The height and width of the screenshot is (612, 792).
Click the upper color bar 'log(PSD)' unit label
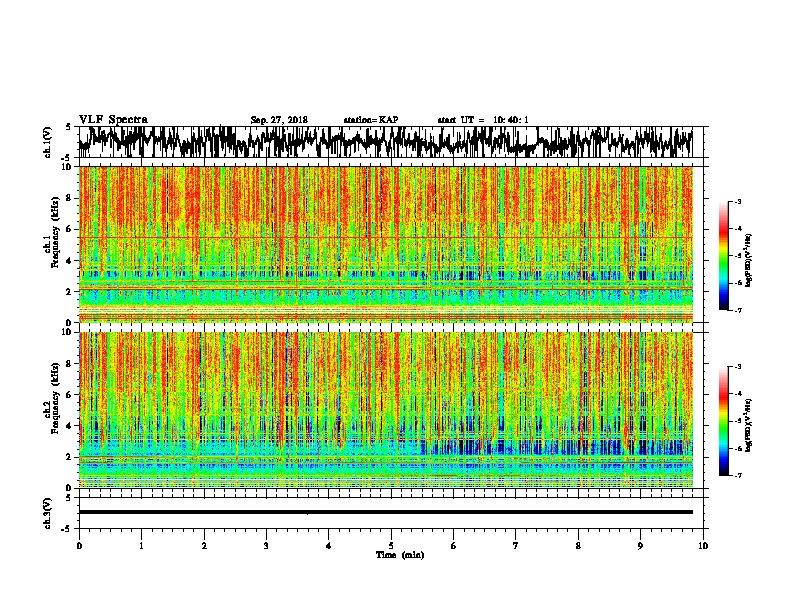point(748,260)
